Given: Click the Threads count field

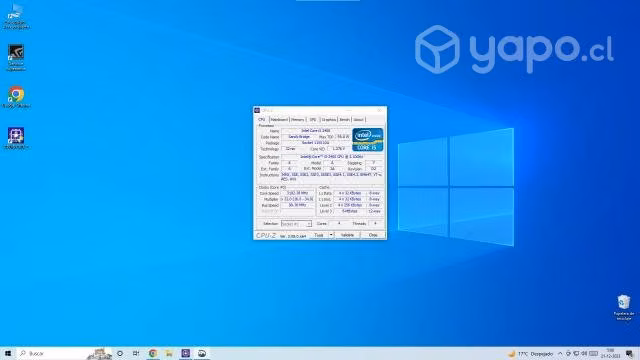Looking at the screenshot, I should [375, 224].
